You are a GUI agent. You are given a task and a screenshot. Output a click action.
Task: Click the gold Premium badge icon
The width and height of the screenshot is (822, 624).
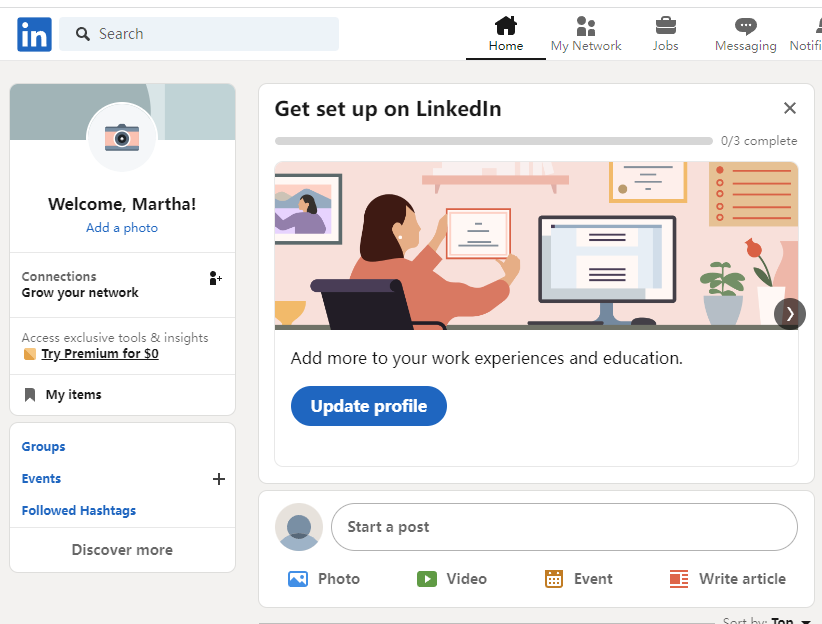pos(30,354)
